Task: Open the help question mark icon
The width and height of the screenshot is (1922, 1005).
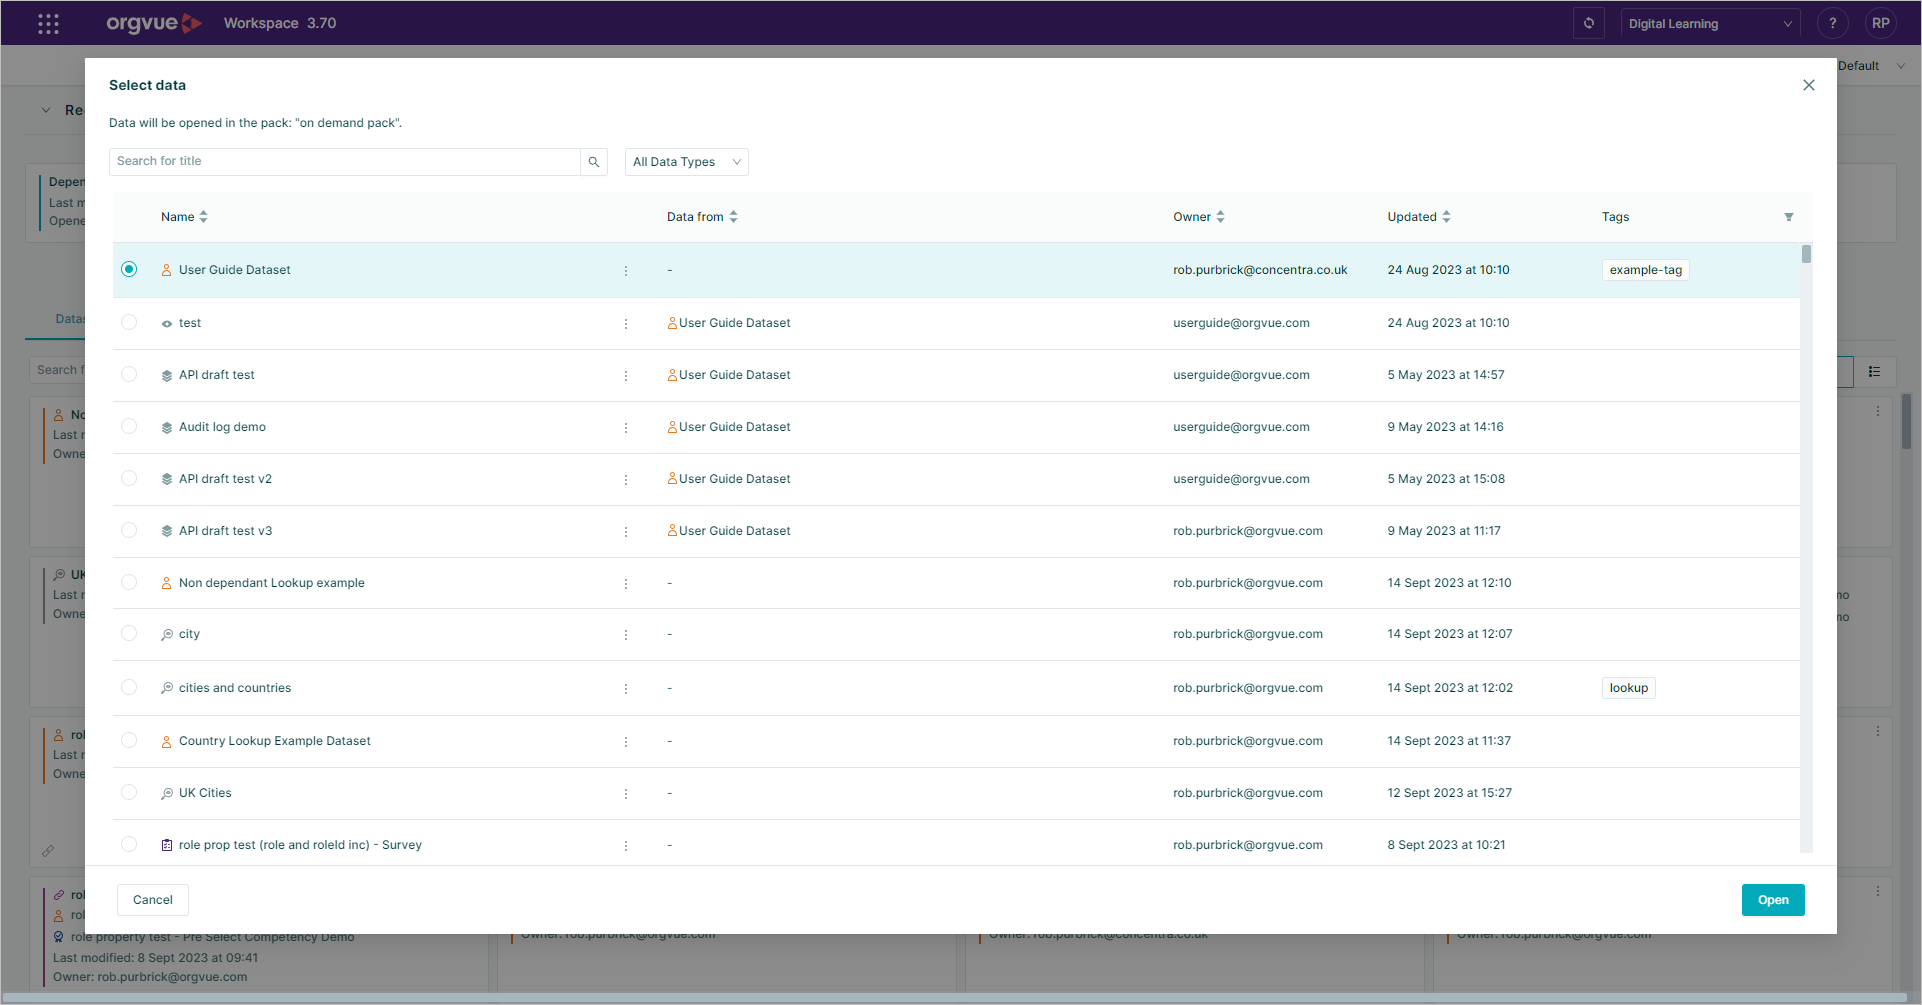Action: 1832,23
